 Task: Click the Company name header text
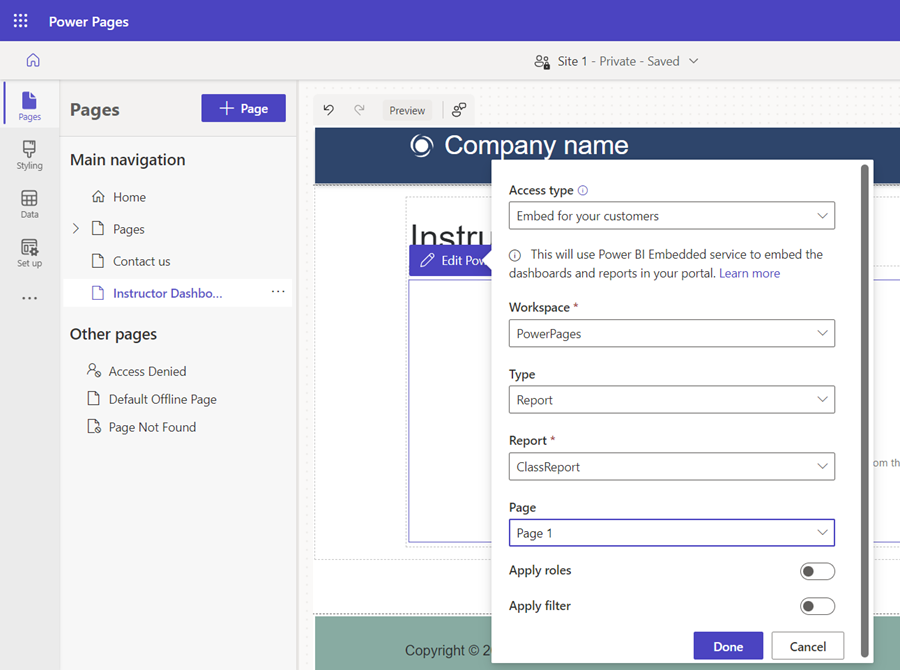pyautogui.click(x=536, y=145)
